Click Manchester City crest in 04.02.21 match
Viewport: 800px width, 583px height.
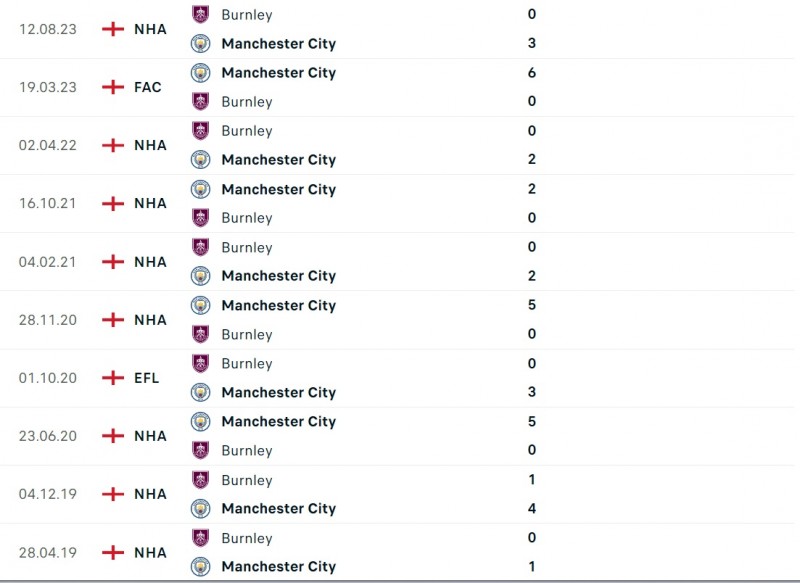pos(201,276)
